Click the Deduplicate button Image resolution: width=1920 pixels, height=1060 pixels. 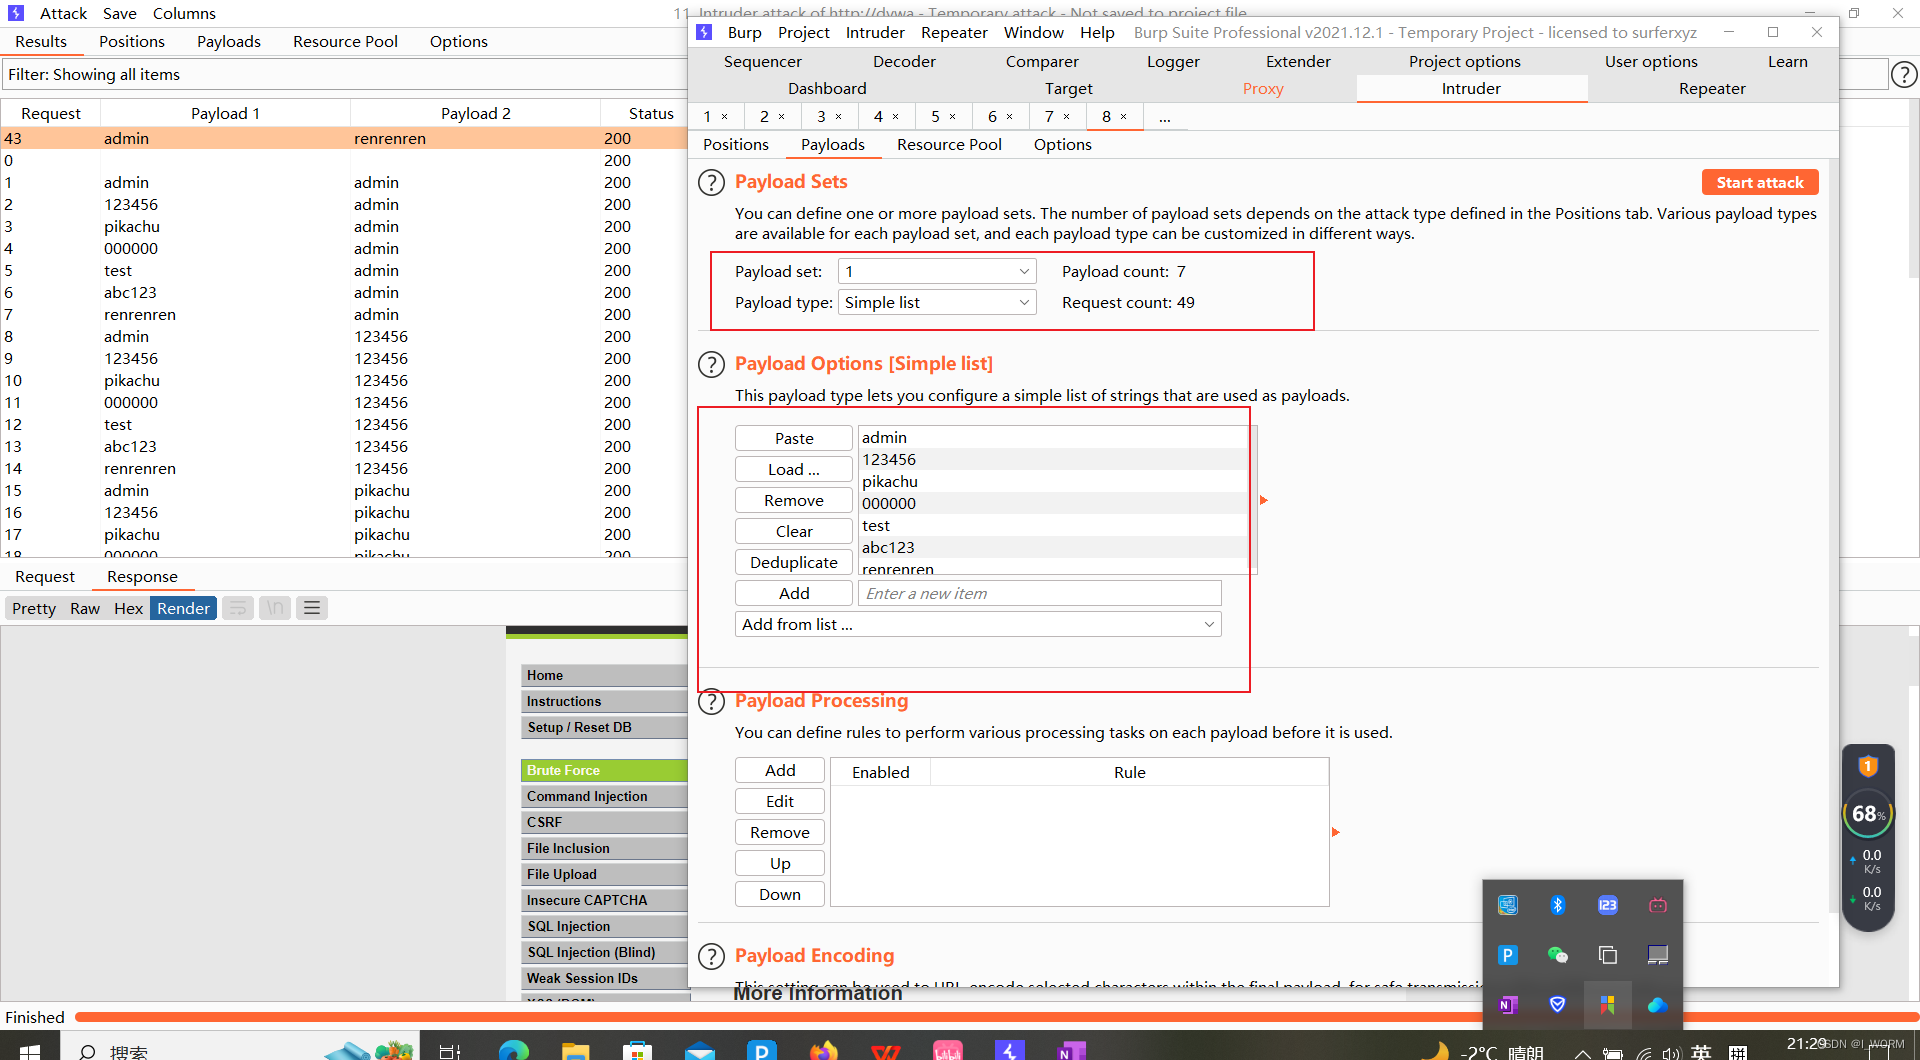click(x=794, y=563)
